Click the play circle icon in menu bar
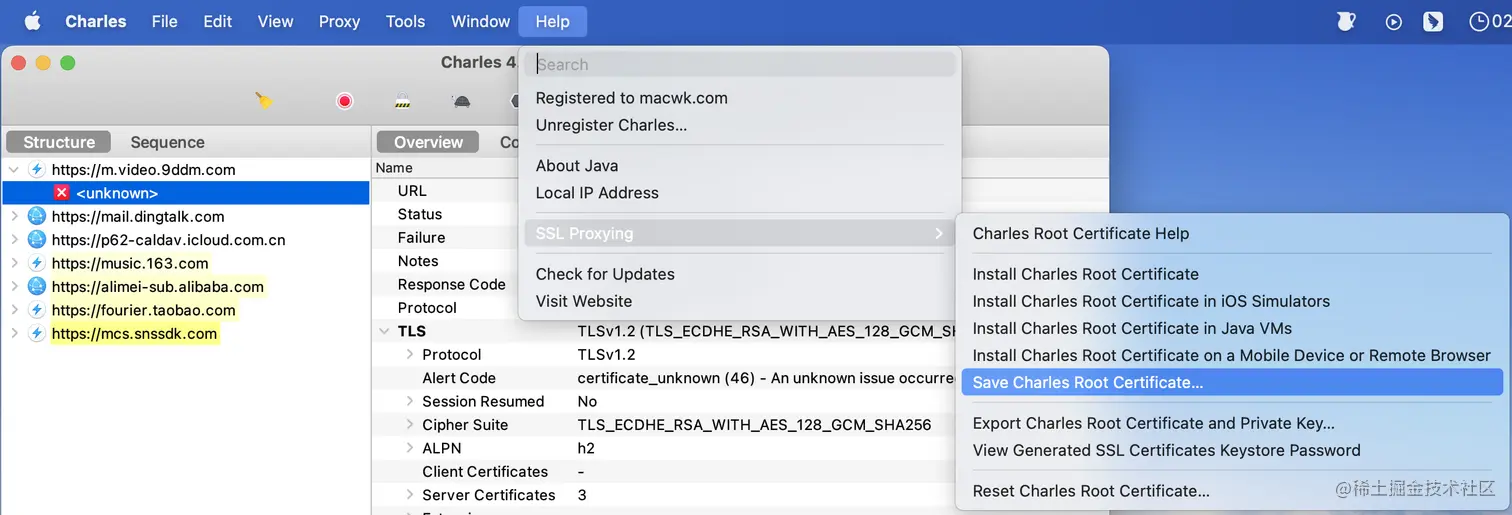1512x515 pixels. click(1393, 21)
